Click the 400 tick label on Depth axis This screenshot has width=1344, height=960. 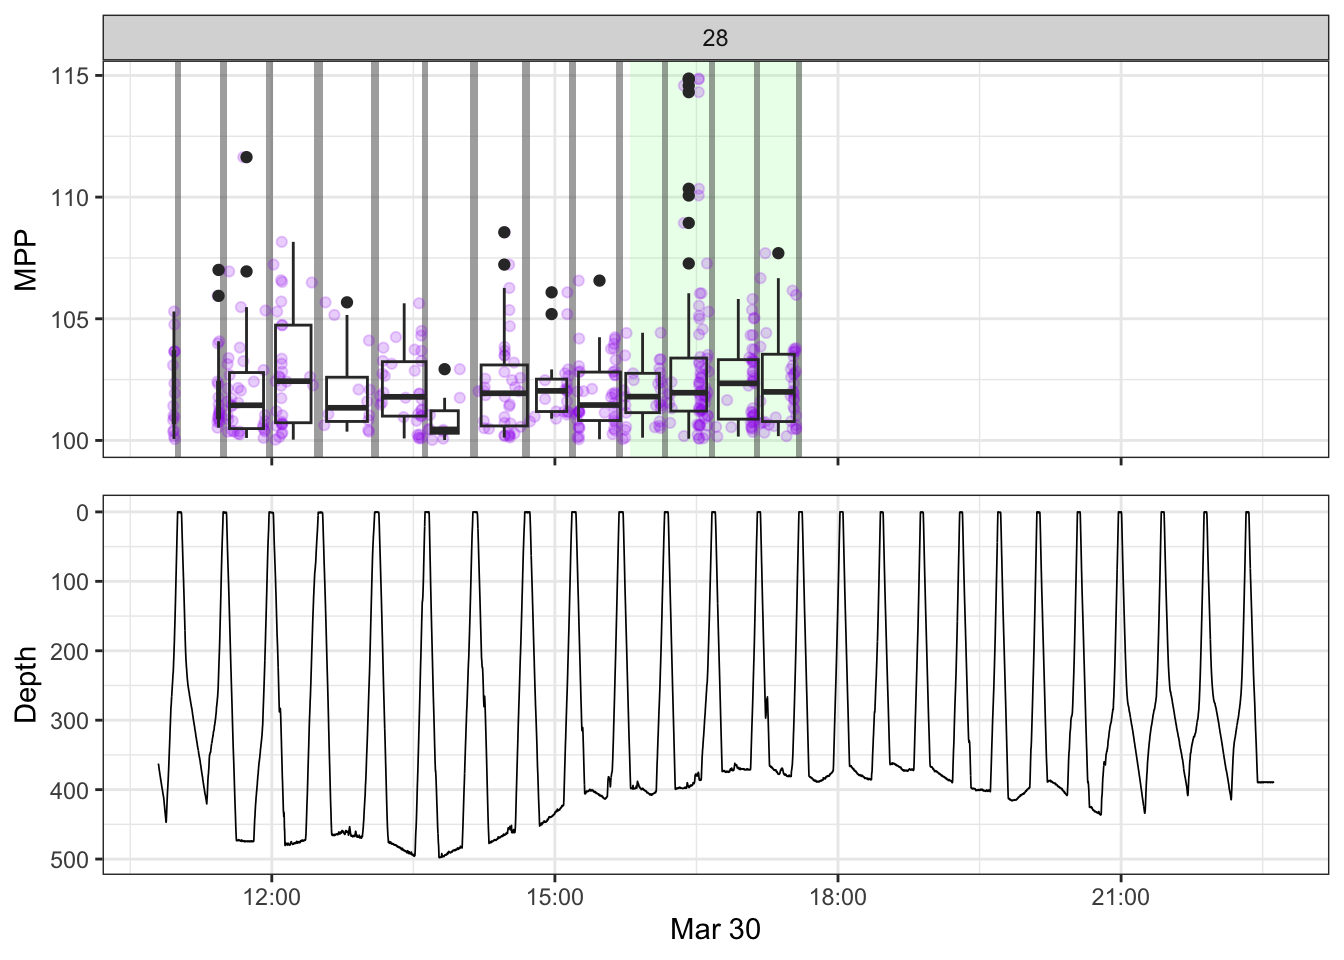pos(70,790)
